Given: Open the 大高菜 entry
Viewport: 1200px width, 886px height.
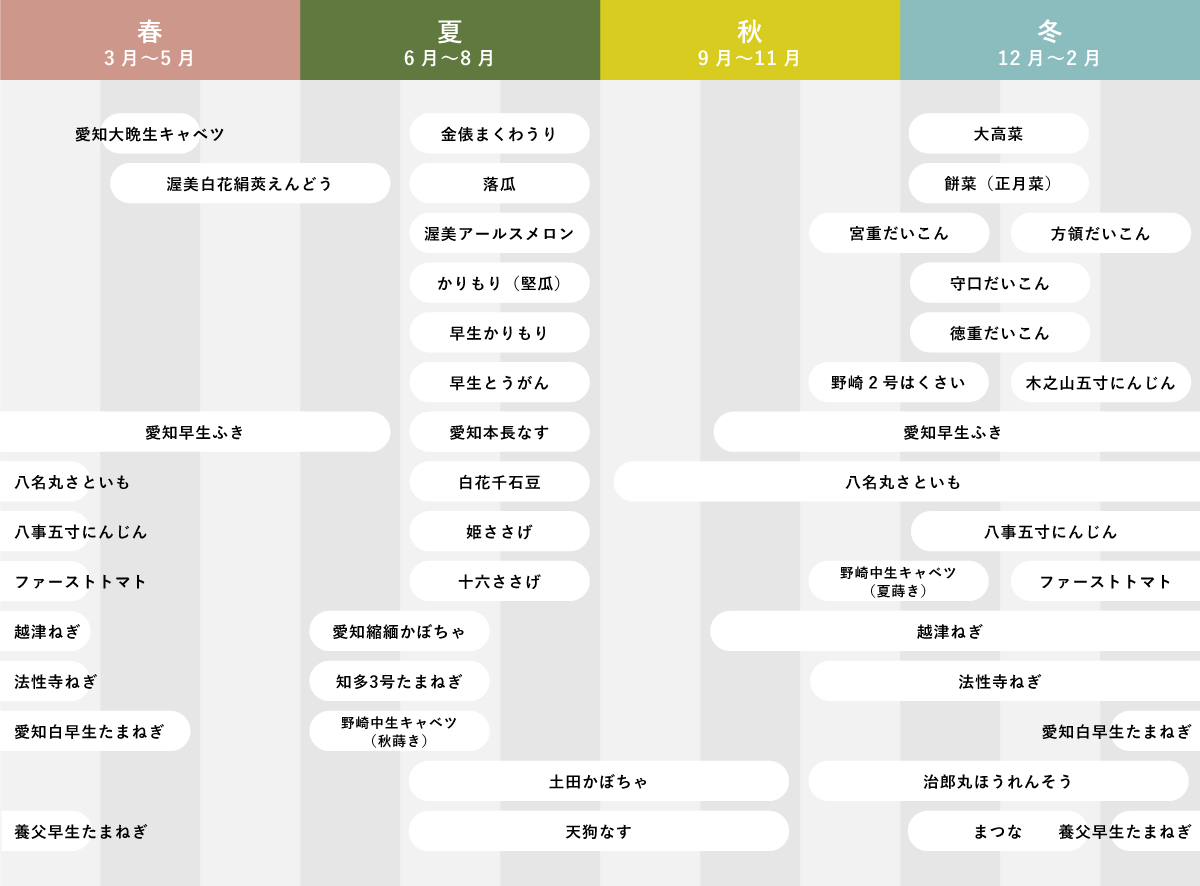Looking at the screenshot, I should (998, 133).
